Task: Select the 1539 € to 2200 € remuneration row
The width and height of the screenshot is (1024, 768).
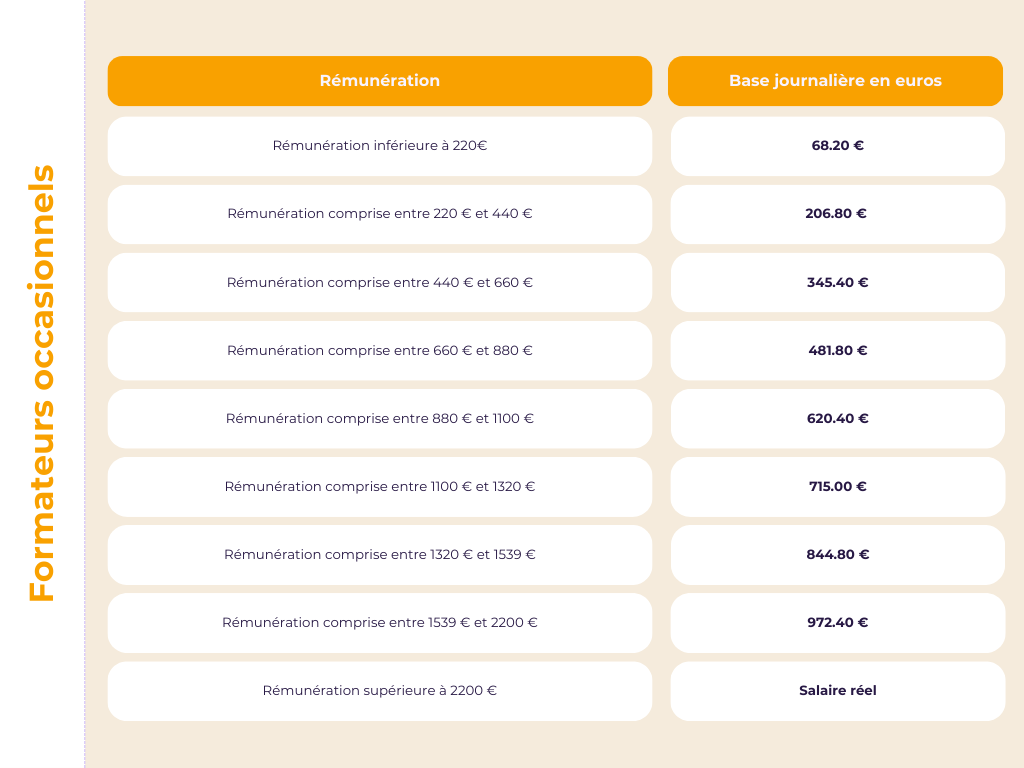Action: point(380,622)
